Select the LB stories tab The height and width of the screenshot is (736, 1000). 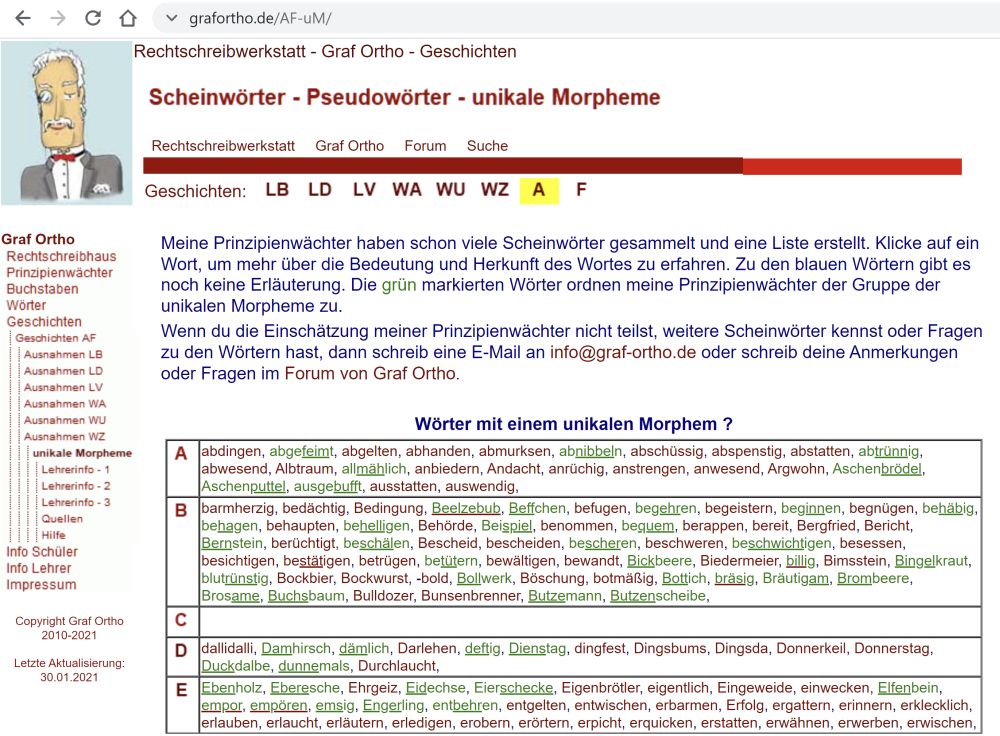pos(277,190)
